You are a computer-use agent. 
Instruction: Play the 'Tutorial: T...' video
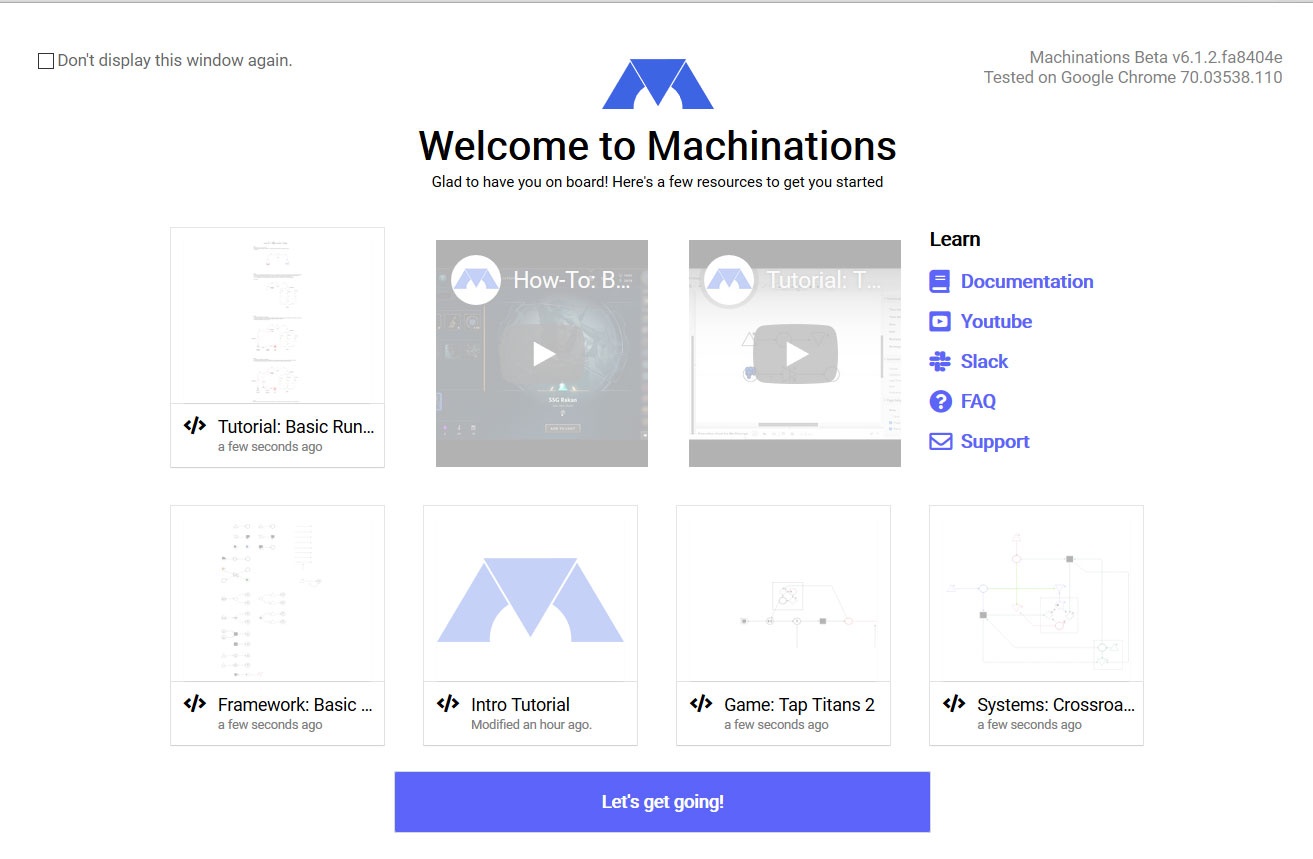click(x=796, y=354)
